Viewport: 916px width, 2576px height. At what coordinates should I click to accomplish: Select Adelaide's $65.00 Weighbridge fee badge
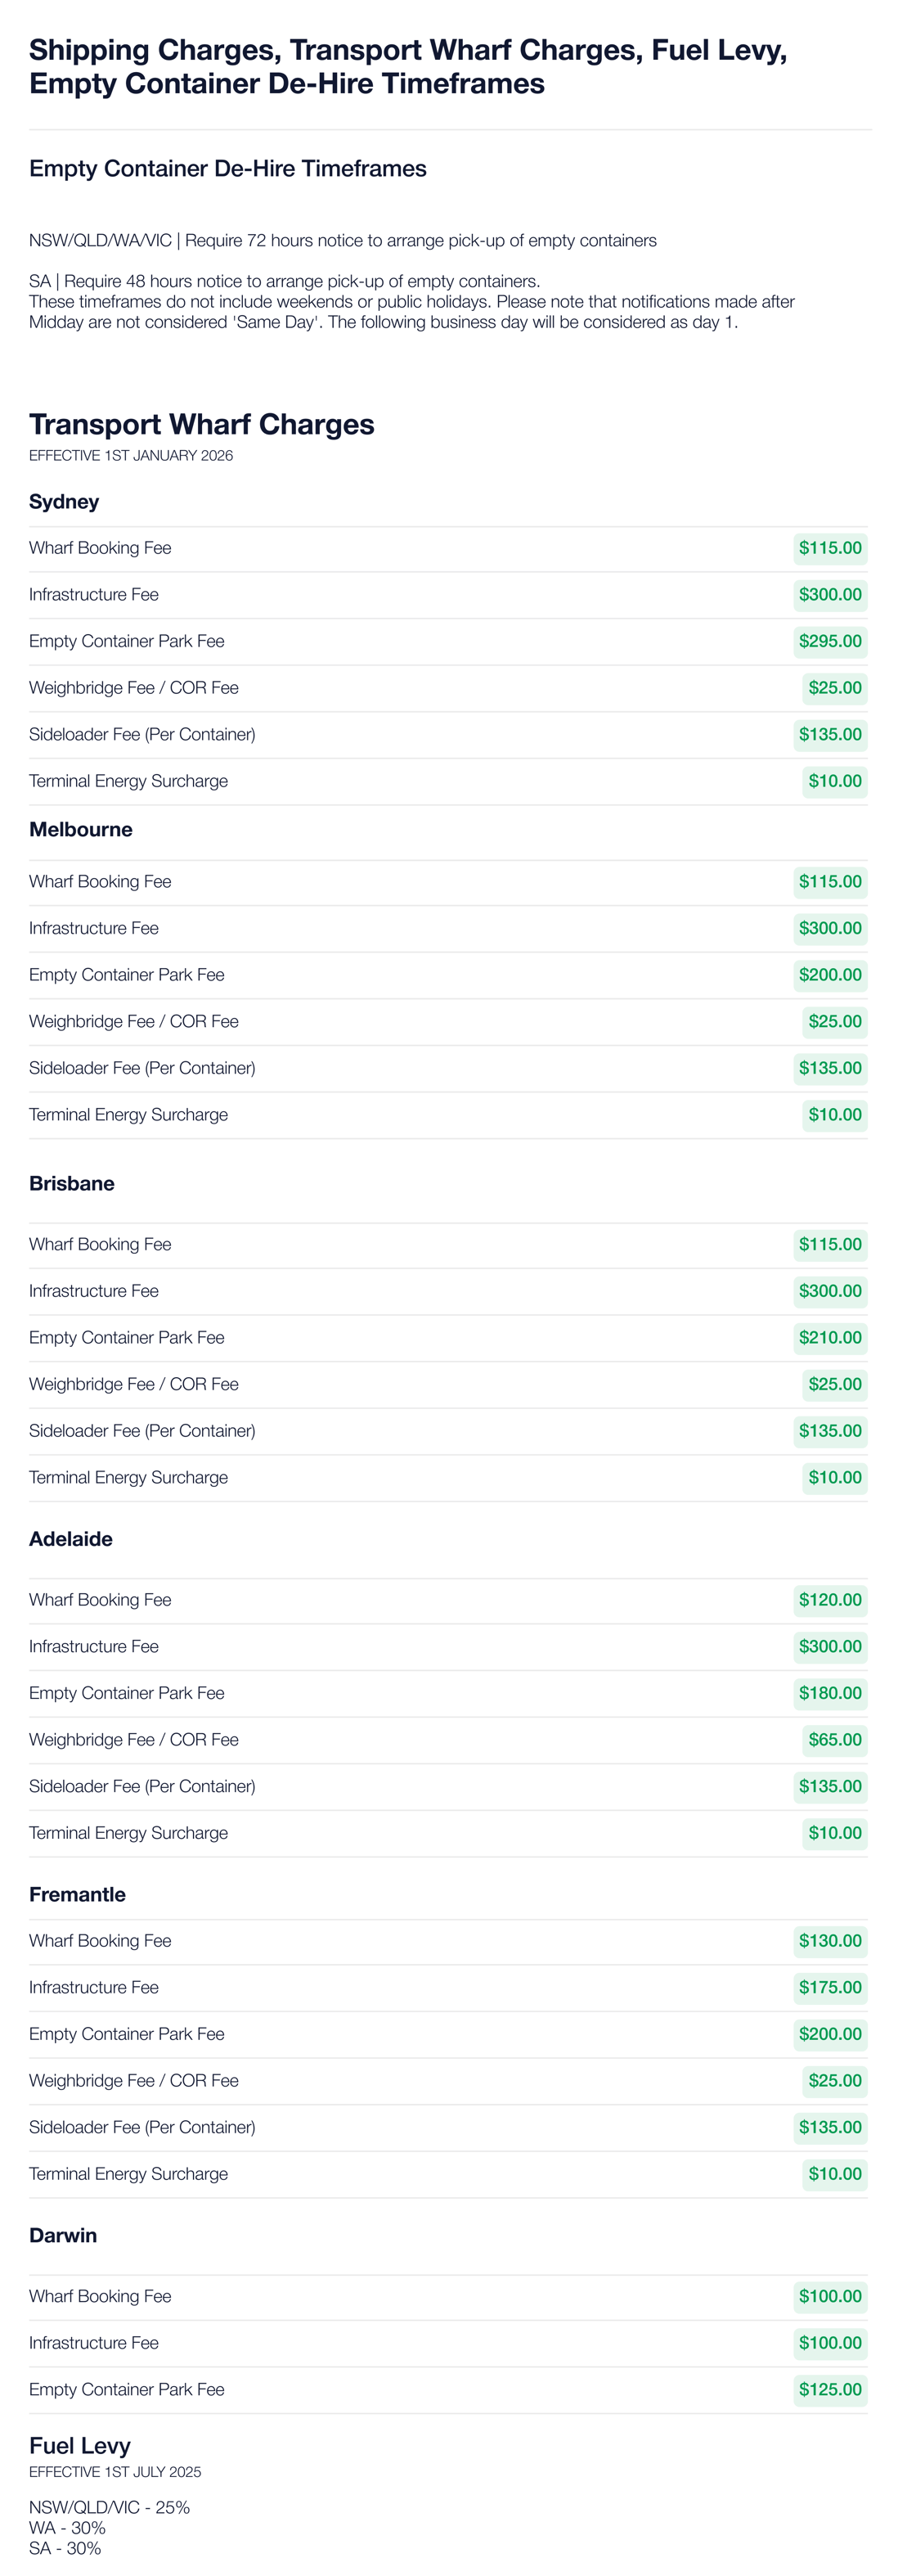point(834,1739)
